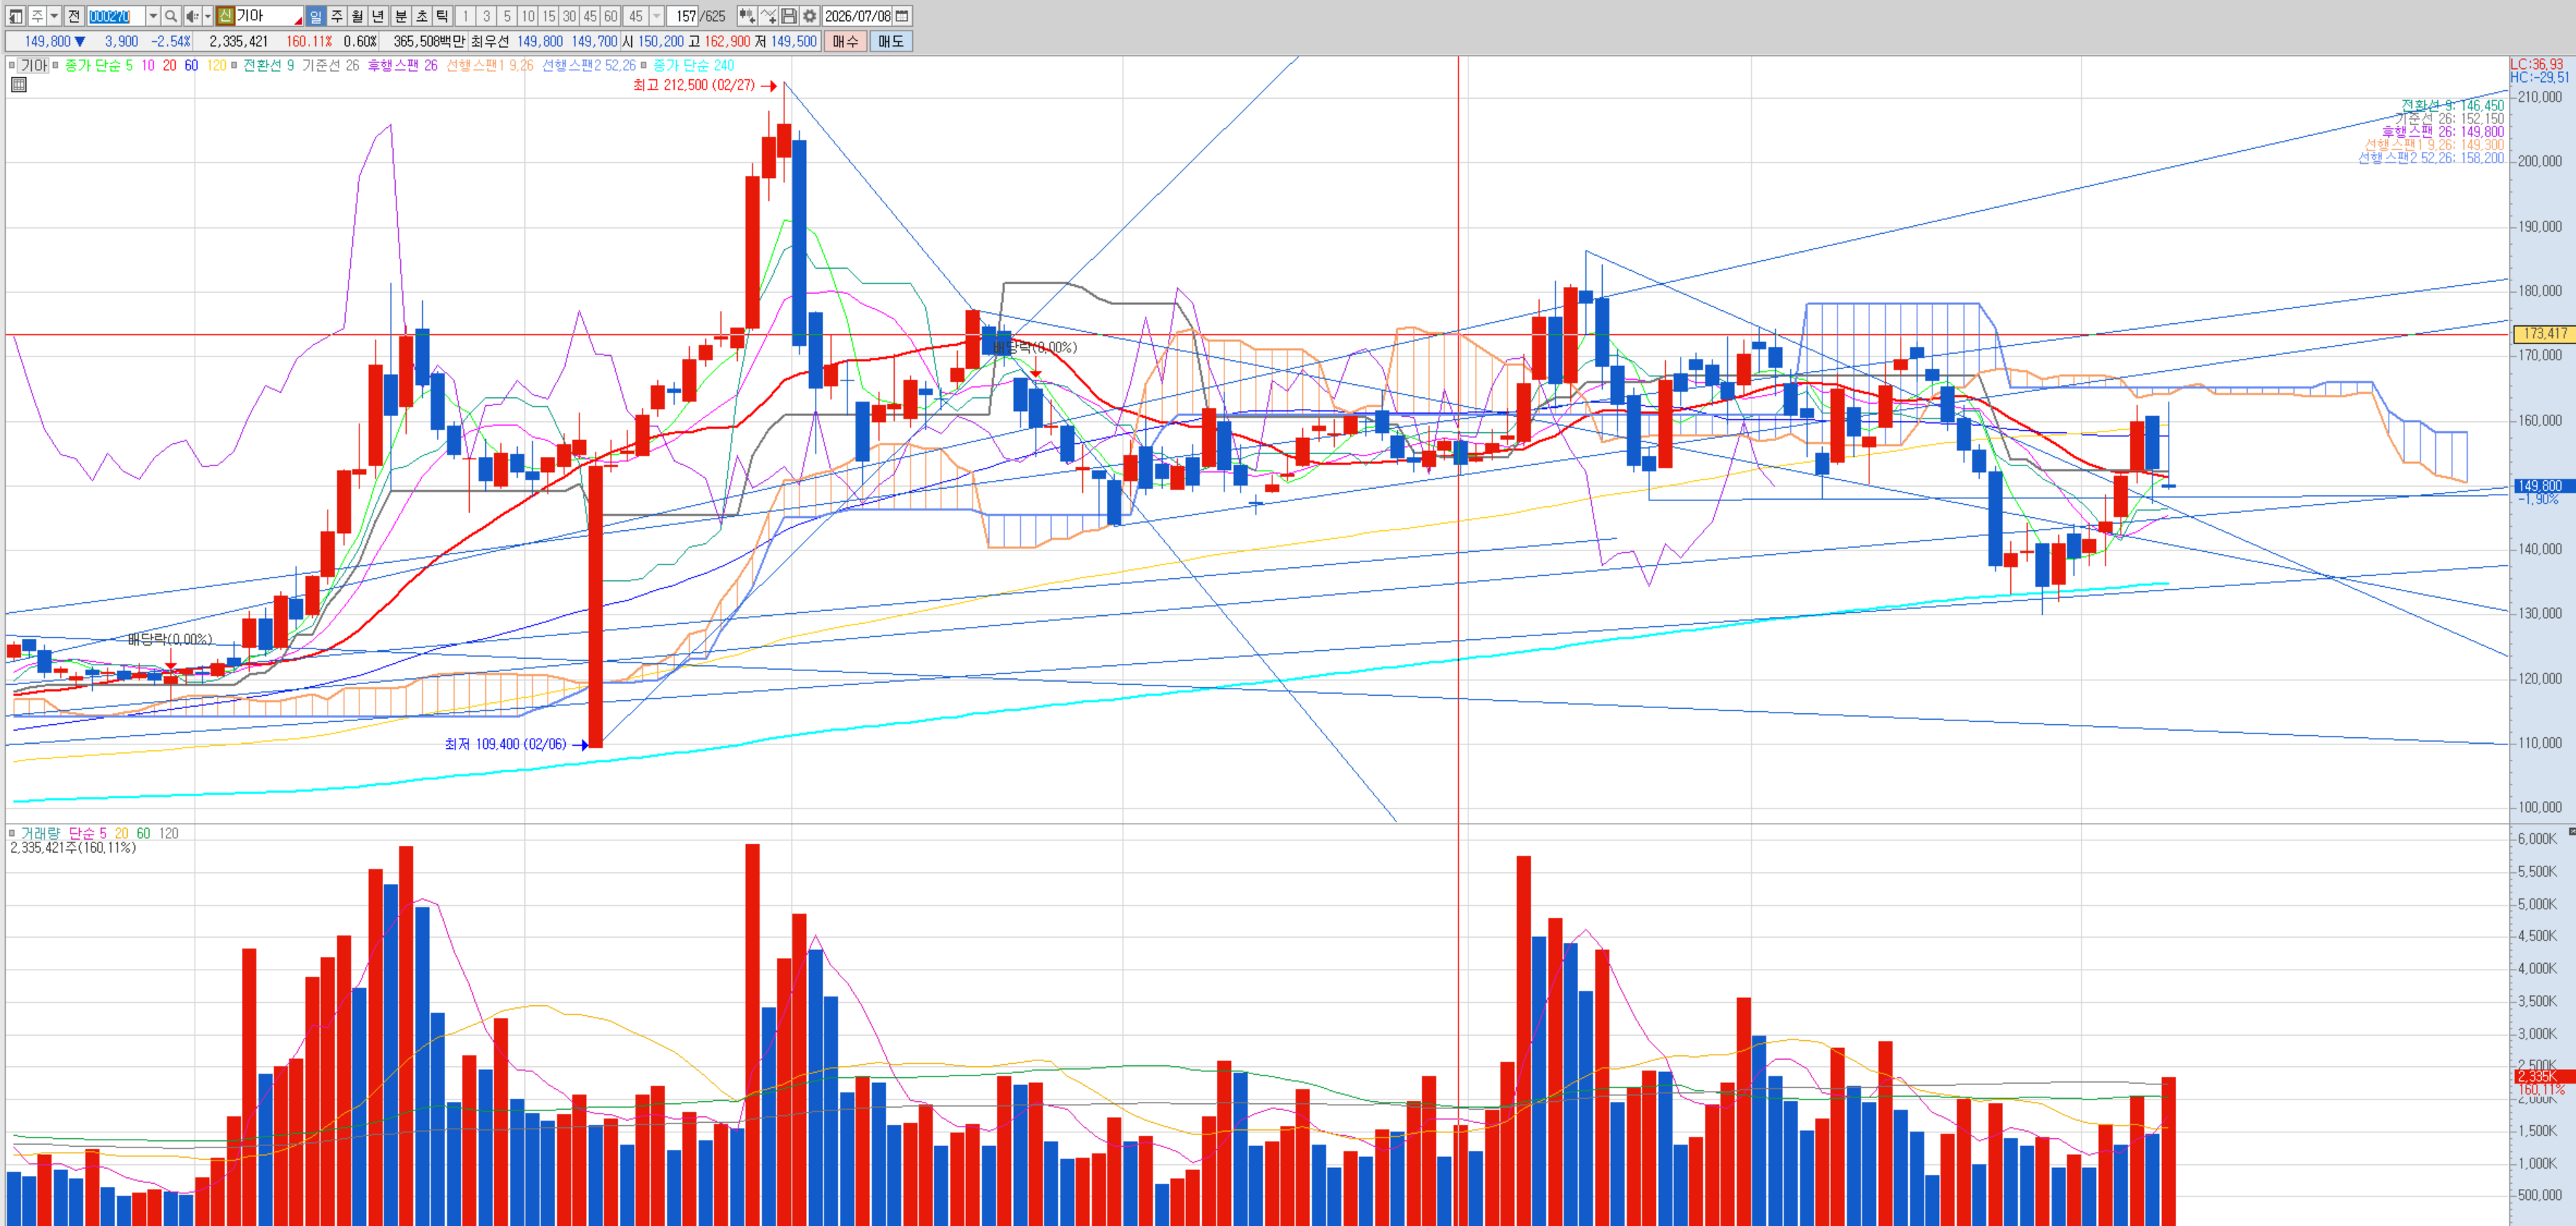Viewport: 2576px width, 1226px height.
Task: Select interval preset 1
Action: click(466, 16)
